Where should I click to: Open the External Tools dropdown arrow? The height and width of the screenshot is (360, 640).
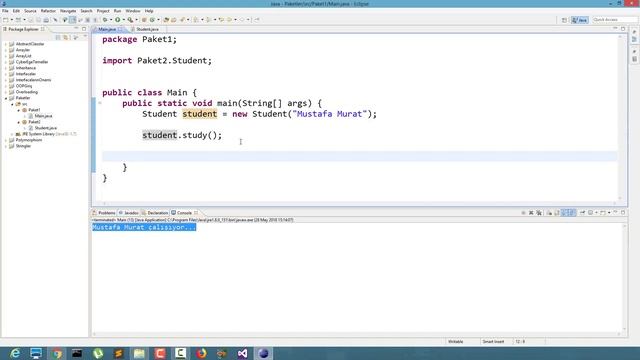click(x=137, y=20)
